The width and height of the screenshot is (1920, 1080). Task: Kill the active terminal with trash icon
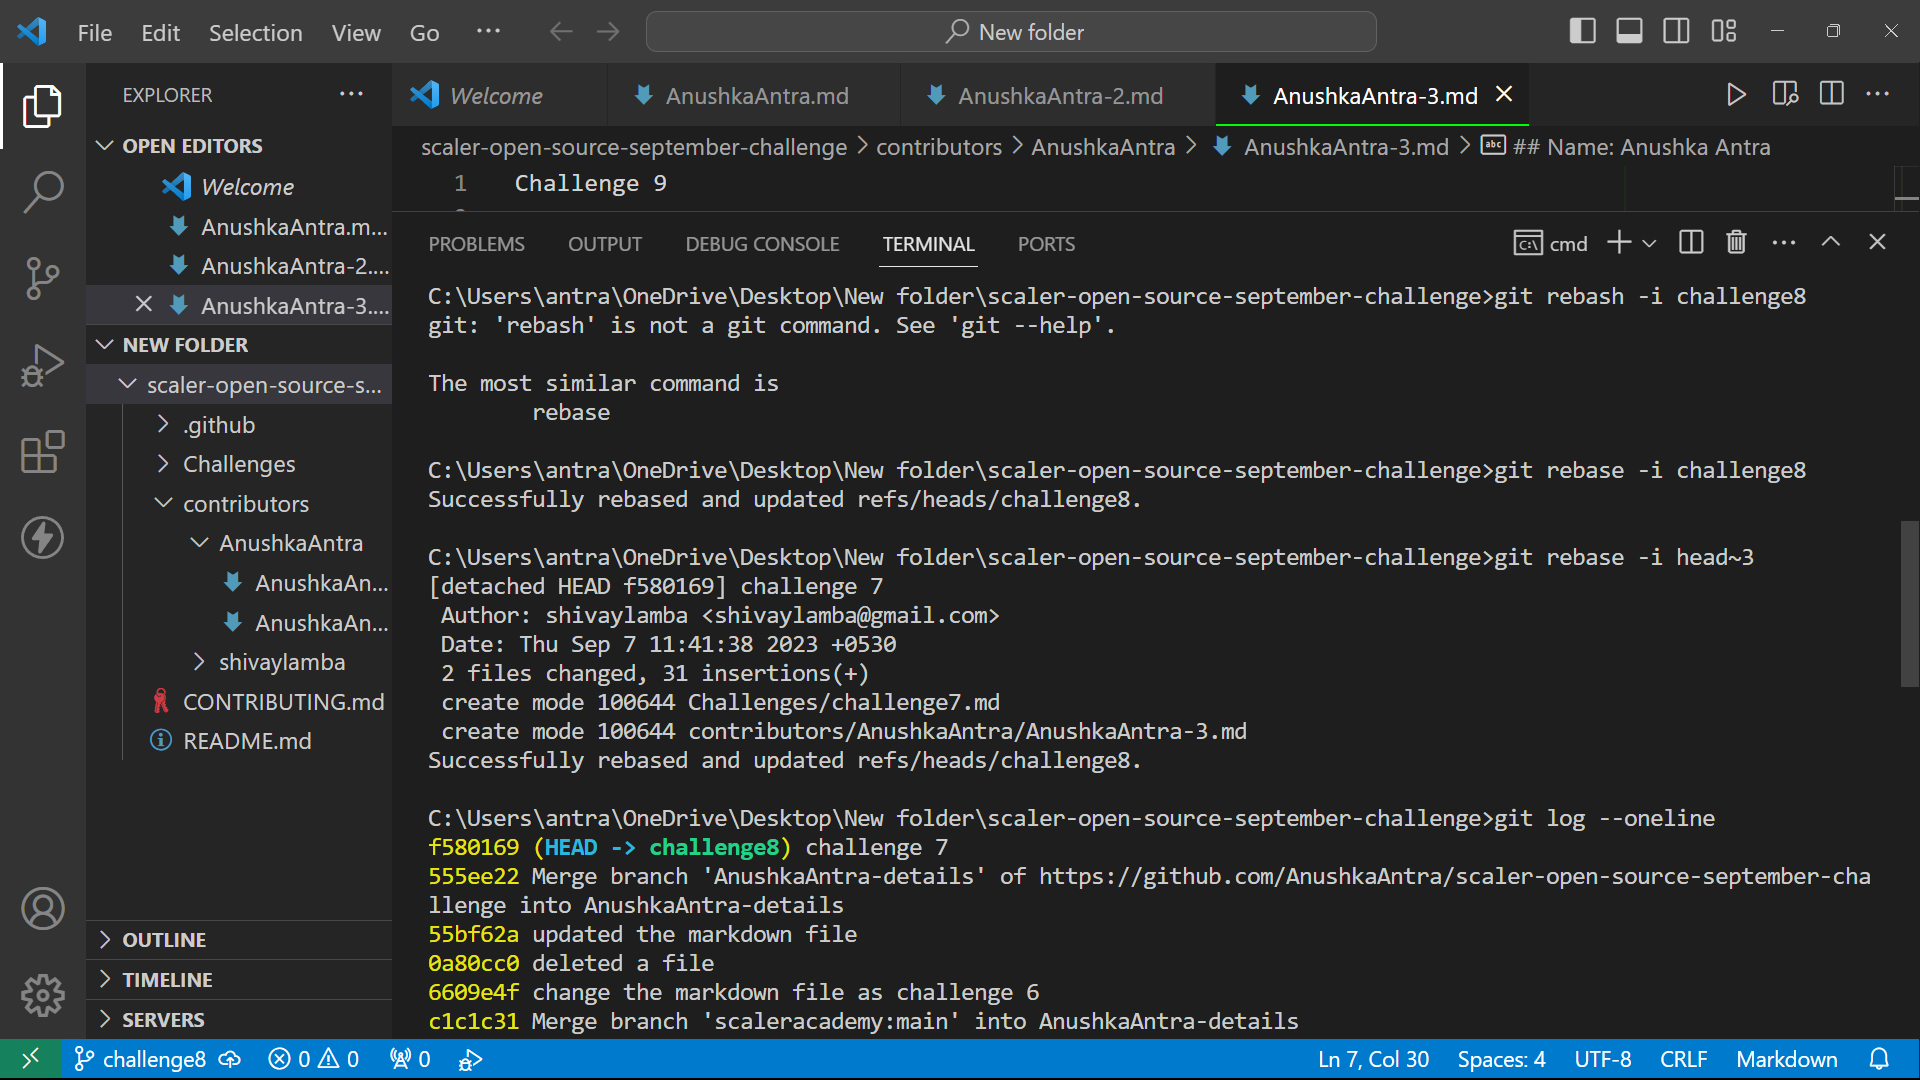point(1736,242)
